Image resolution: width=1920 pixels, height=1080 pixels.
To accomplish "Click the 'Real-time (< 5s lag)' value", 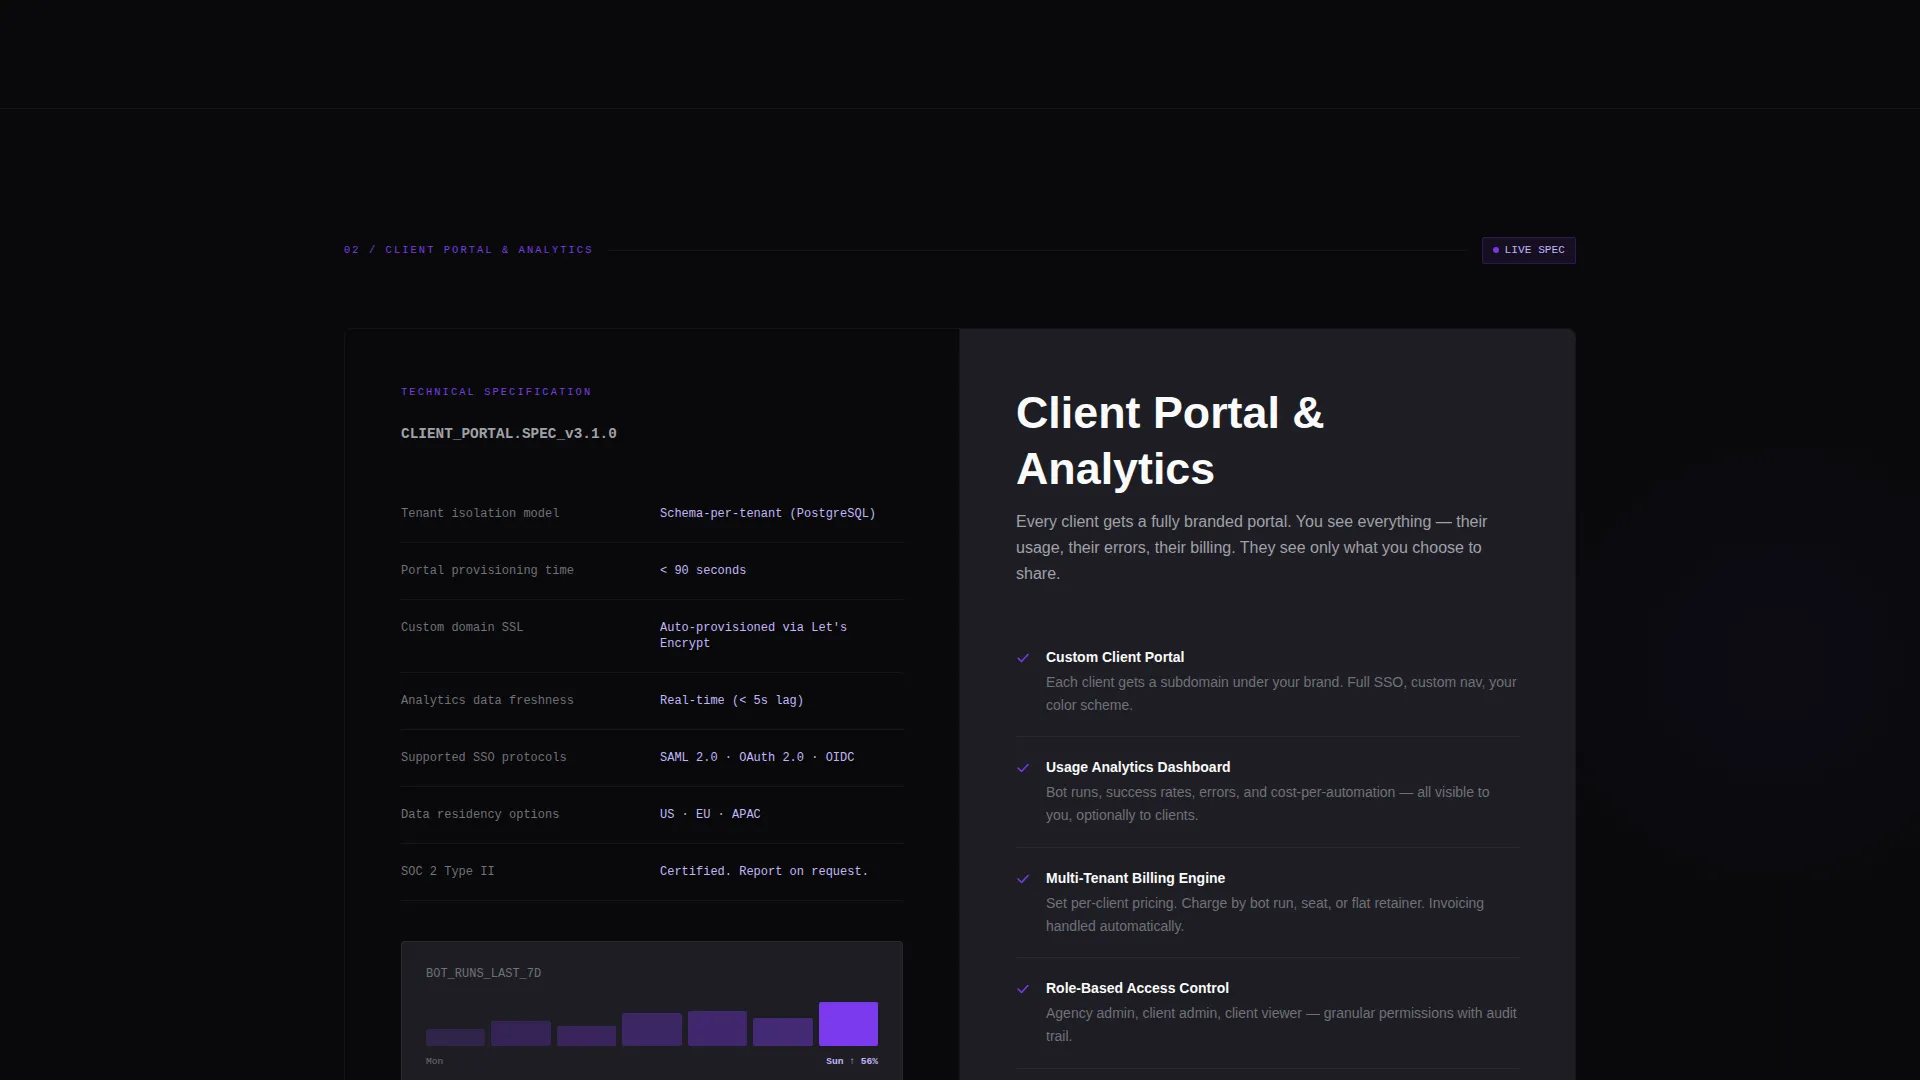I will click(x=731, y=700).
